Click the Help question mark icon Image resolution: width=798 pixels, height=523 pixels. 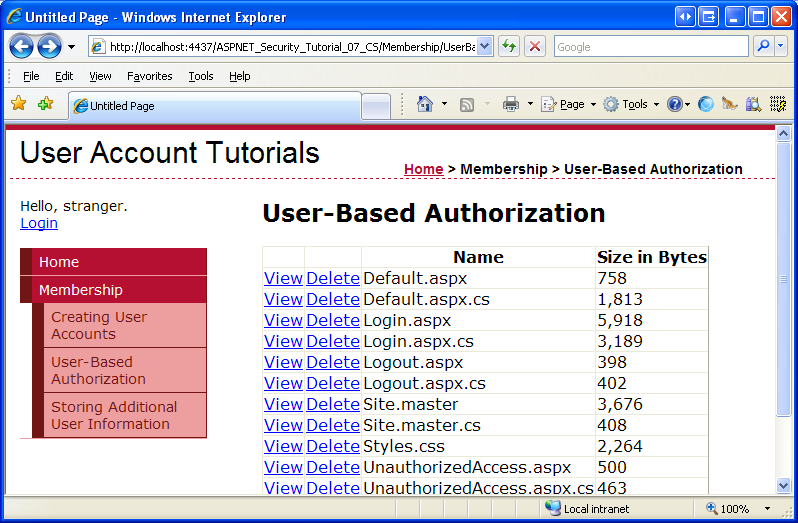pos(674,104)
